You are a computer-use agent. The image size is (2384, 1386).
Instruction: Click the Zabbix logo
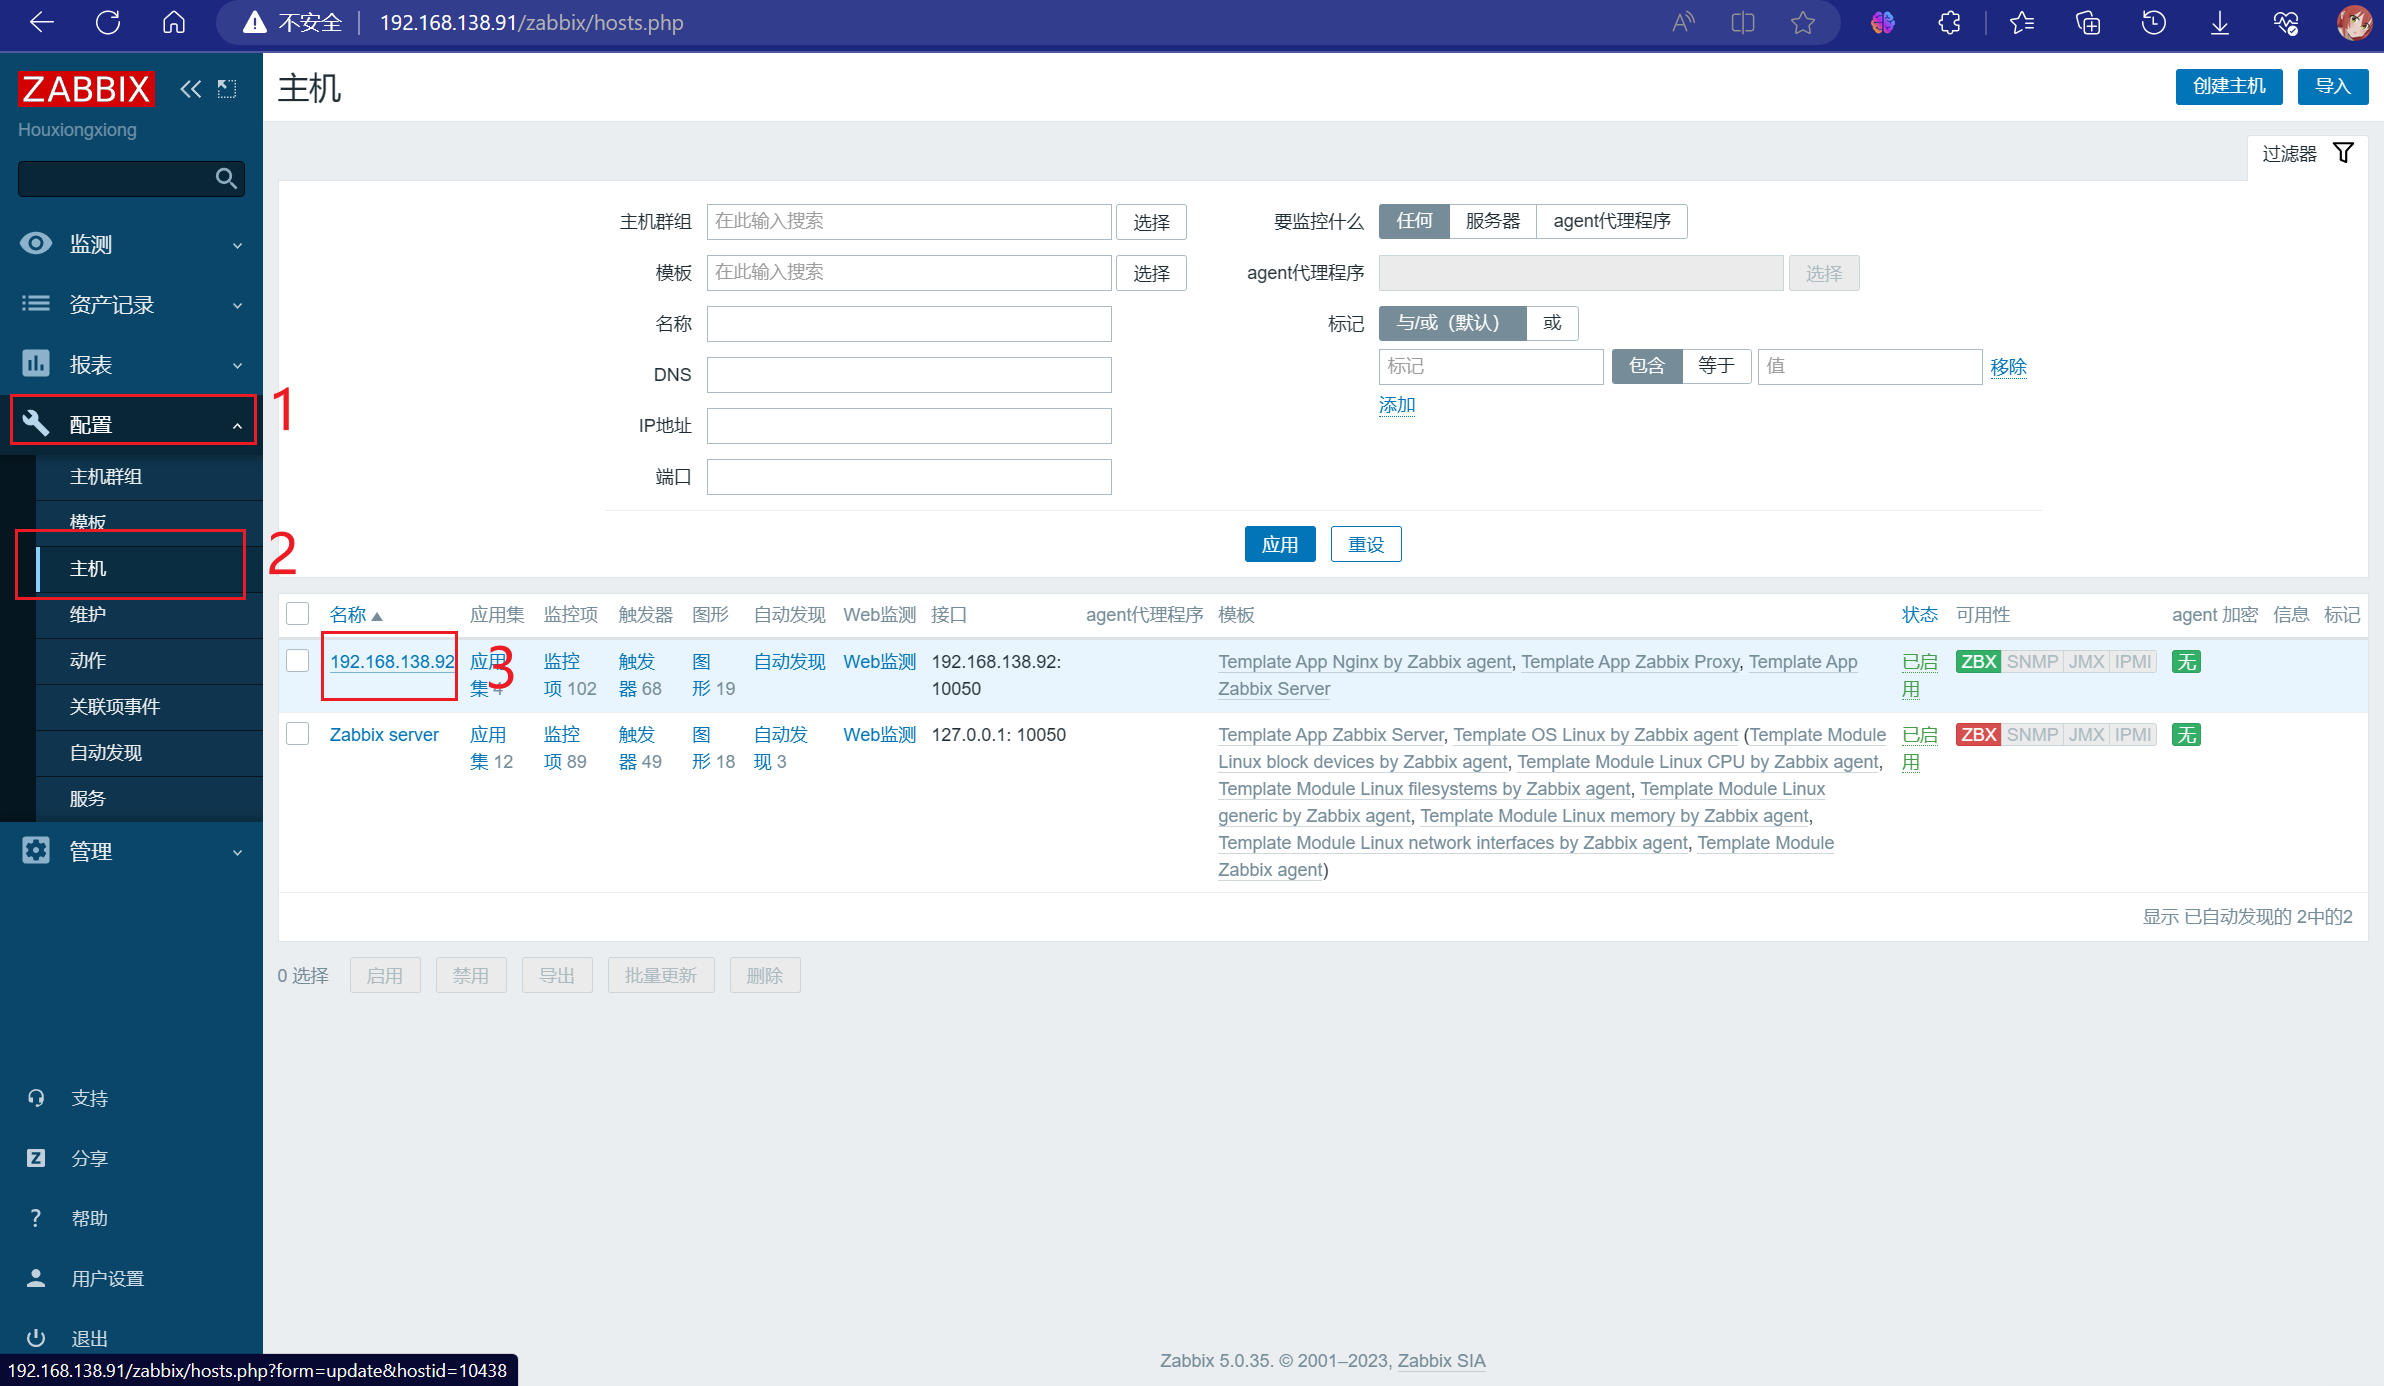click(87, 89)
